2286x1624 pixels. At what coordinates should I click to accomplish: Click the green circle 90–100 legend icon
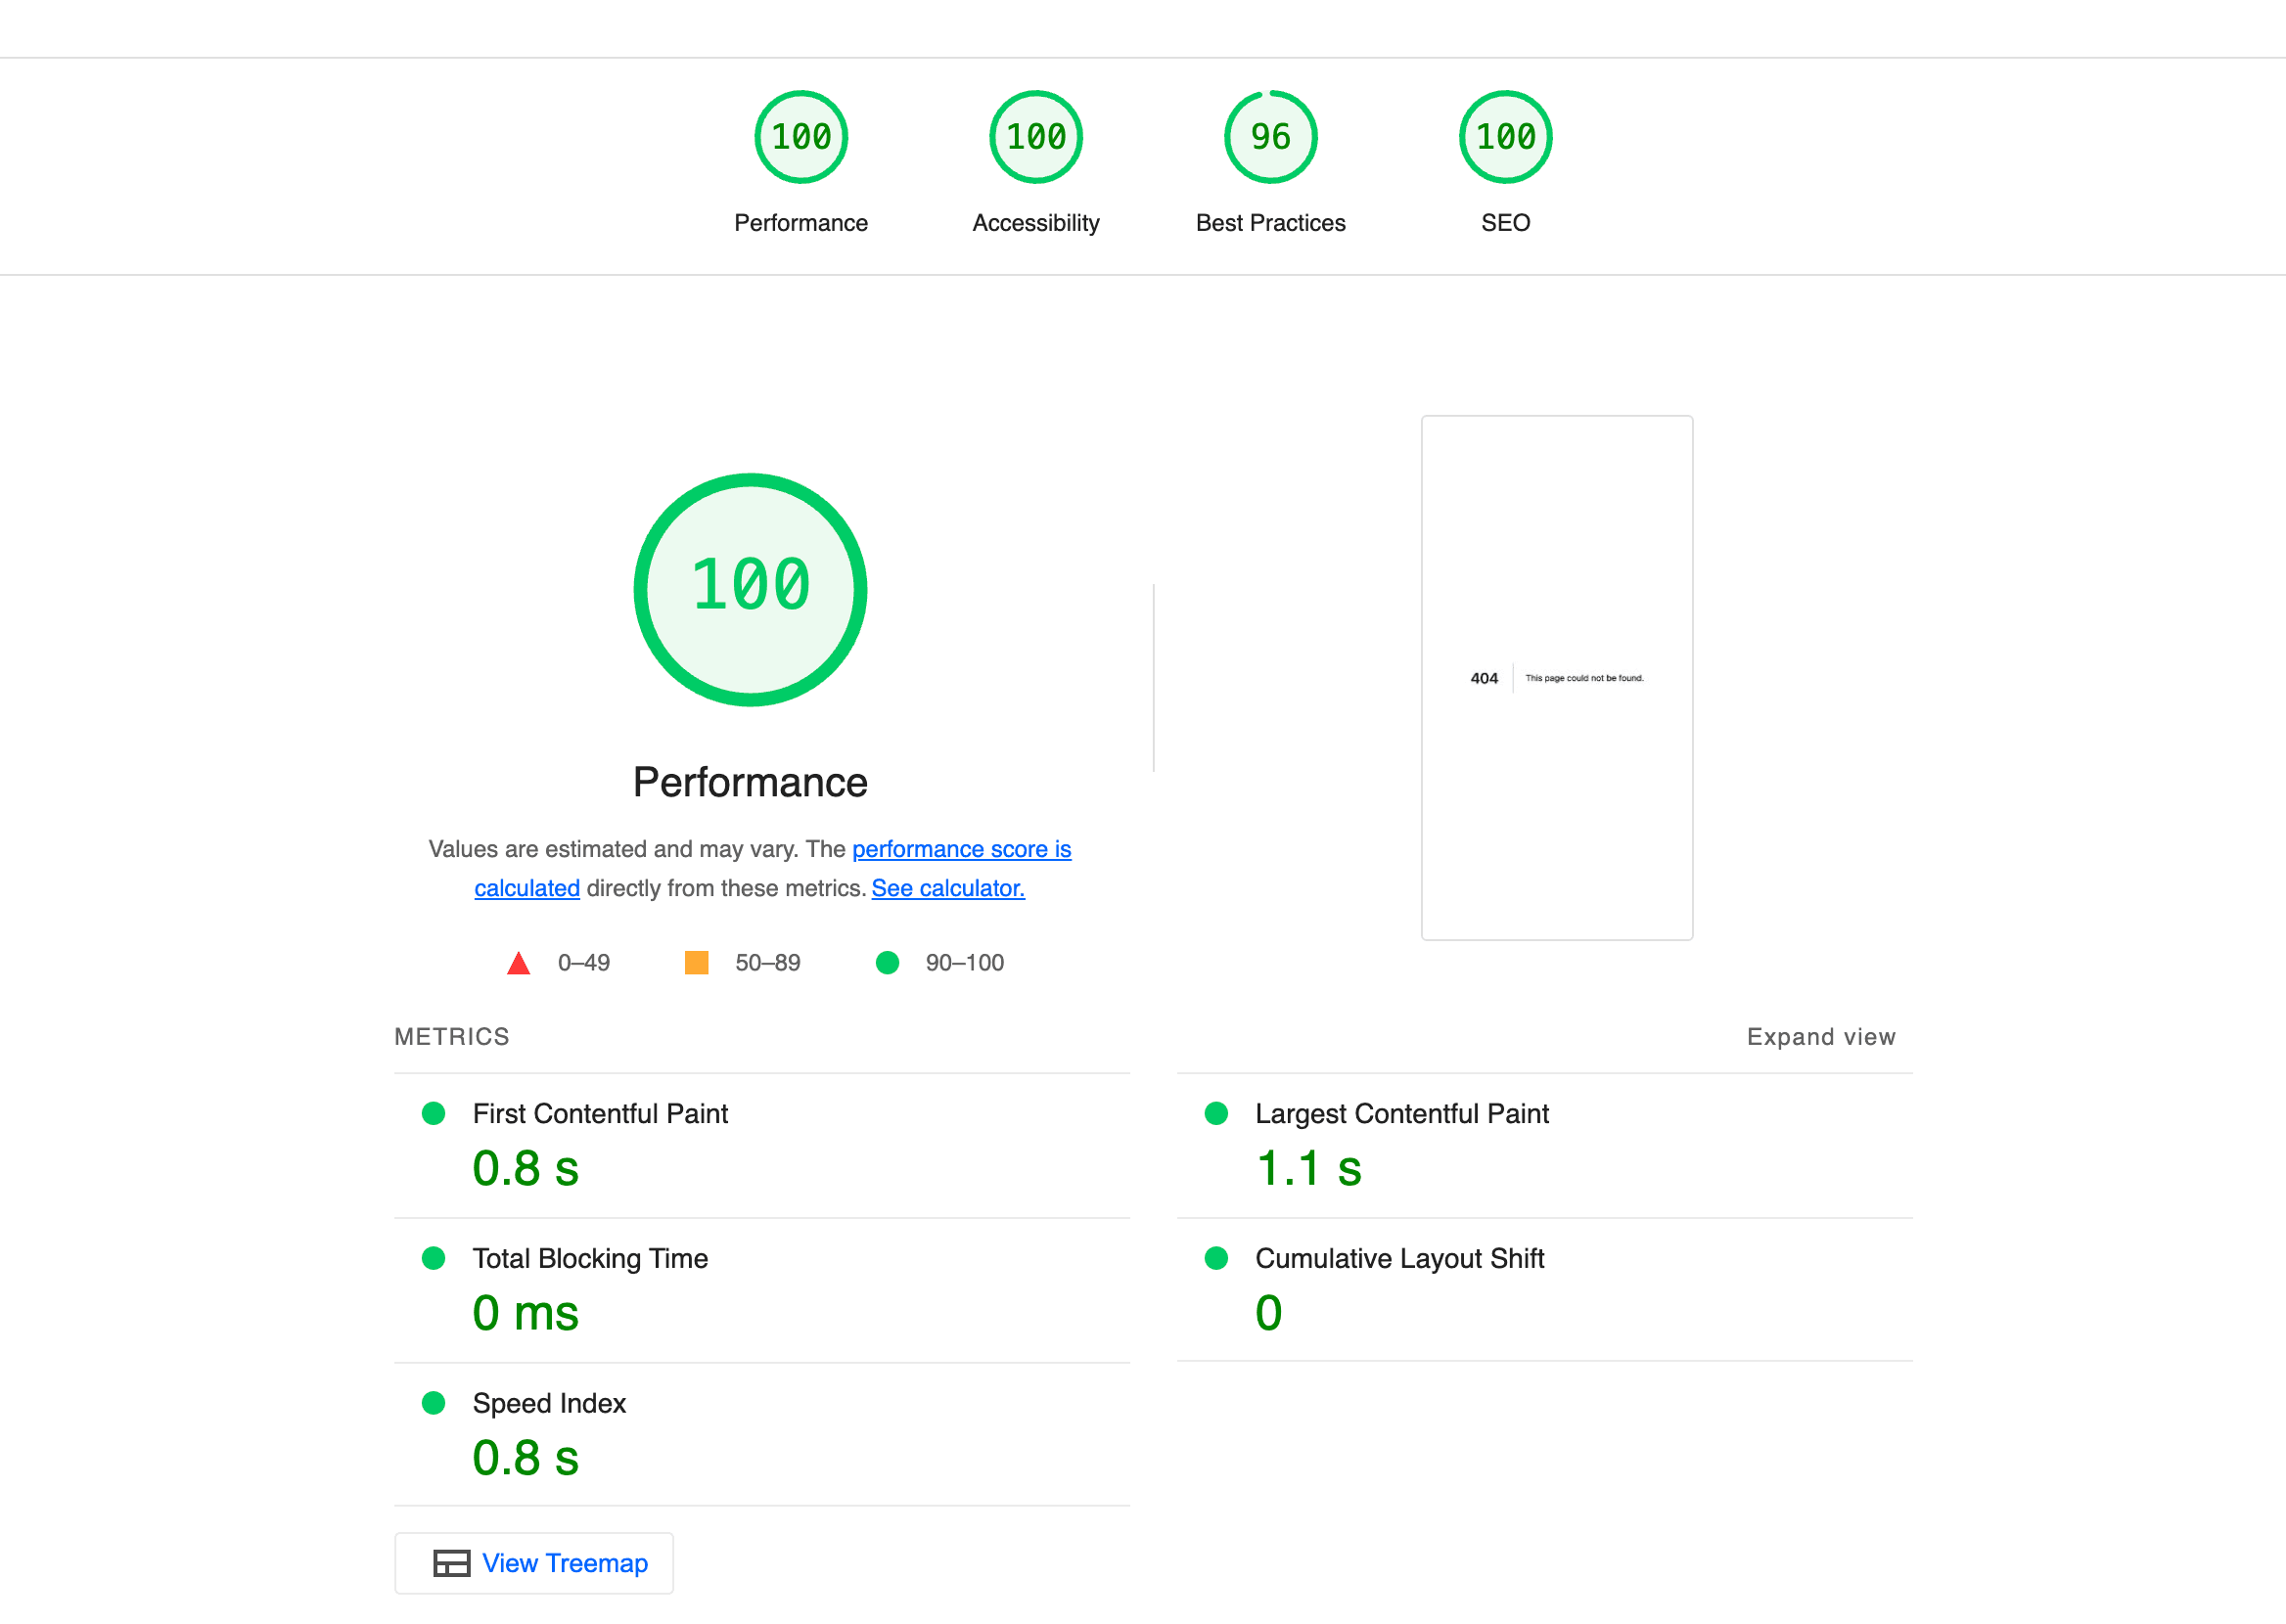coord(887,963)
